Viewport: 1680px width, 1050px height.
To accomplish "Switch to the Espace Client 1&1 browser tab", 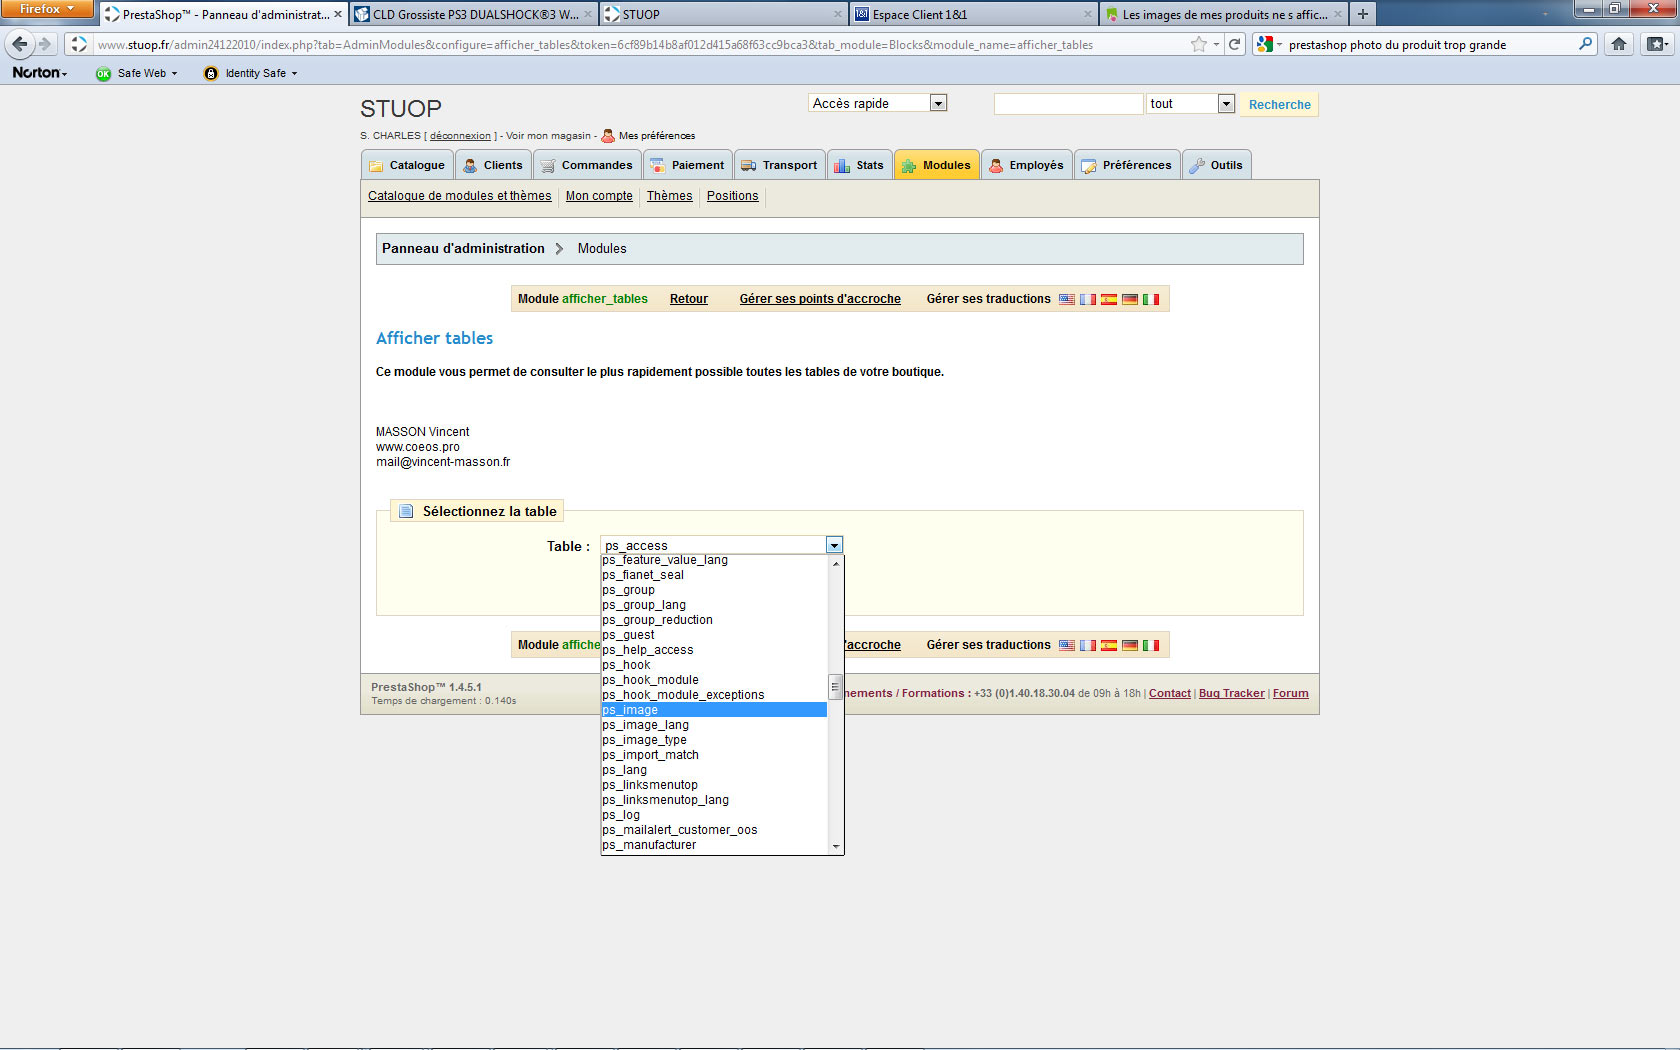I will [x=973, y=14].
